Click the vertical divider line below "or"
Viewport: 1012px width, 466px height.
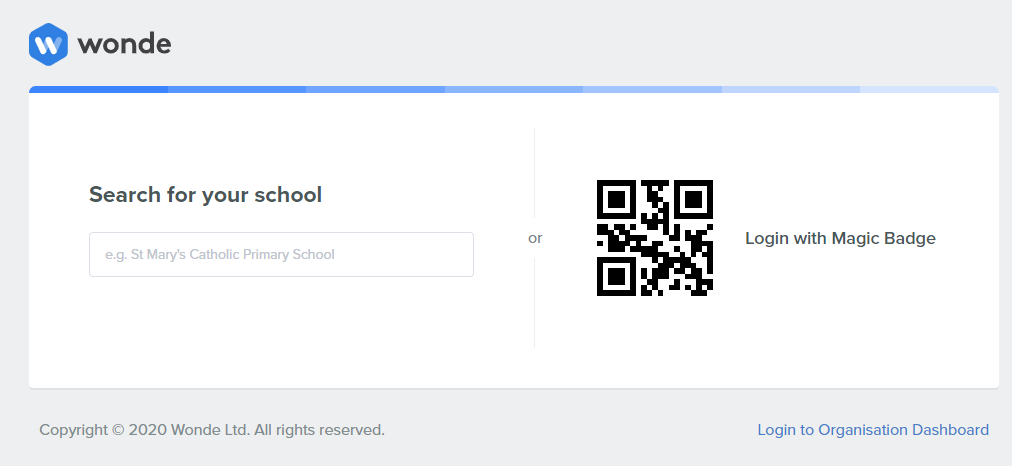coord(534,303)
